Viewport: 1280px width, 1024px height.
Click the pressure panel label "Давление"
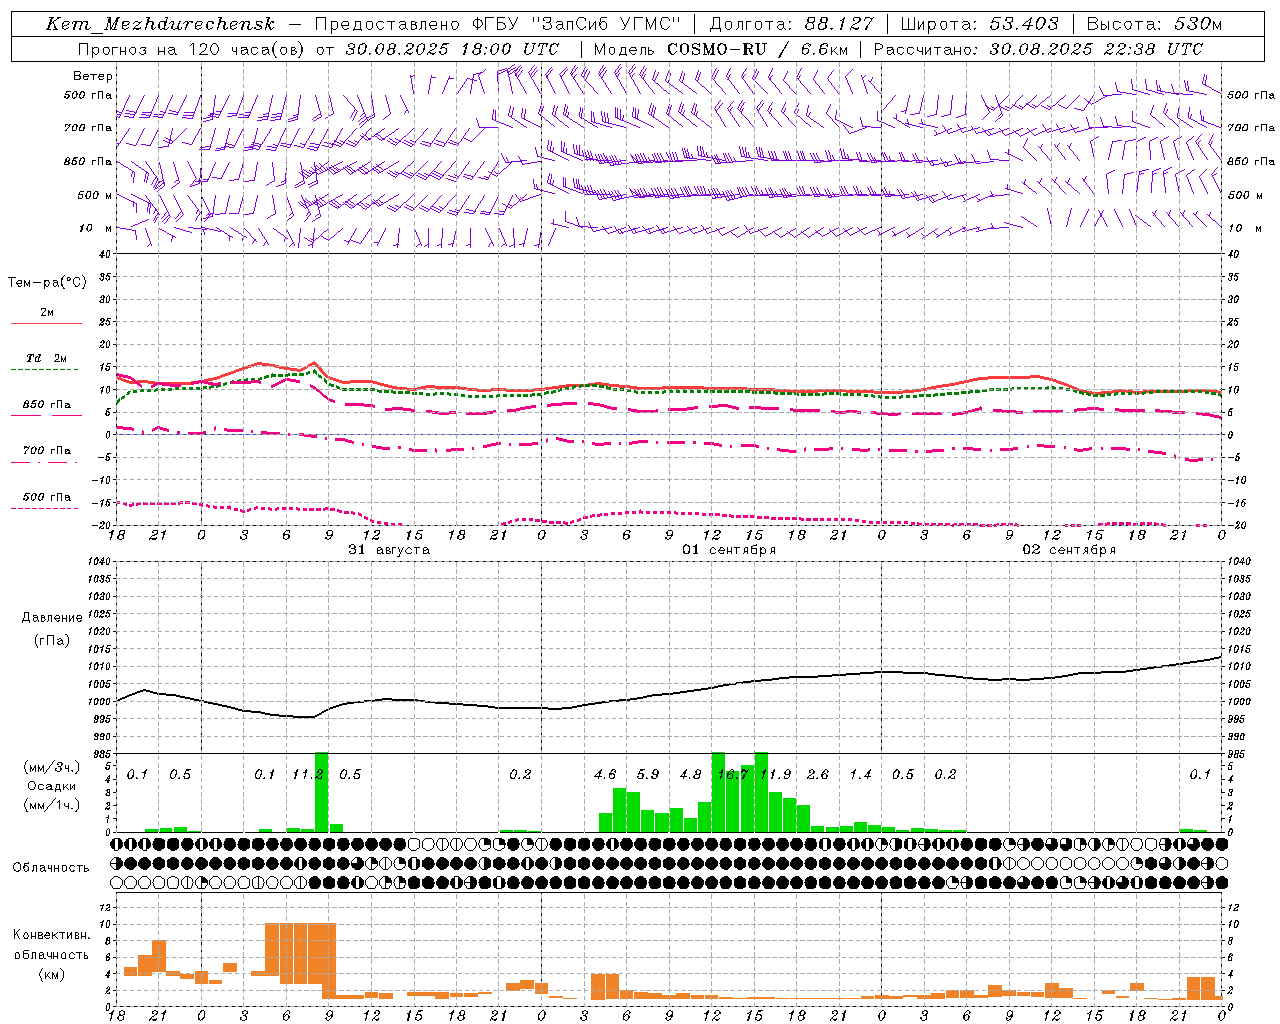click(52, 618)
